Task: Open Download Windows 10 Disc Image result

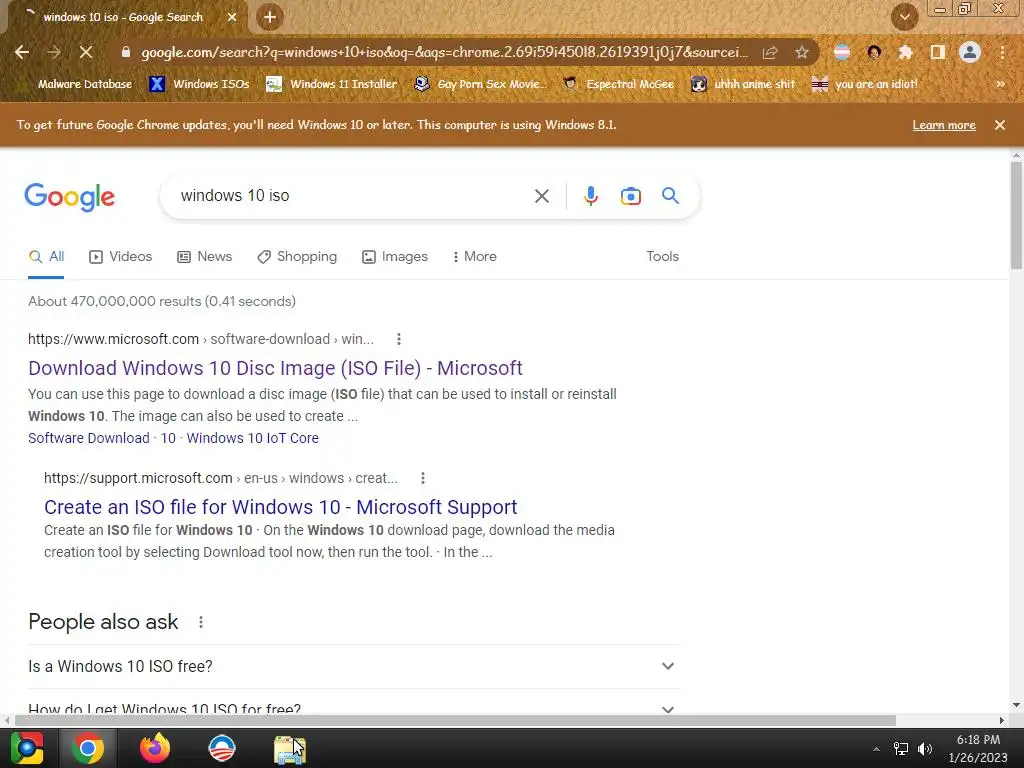Action: tap(275, 368)
